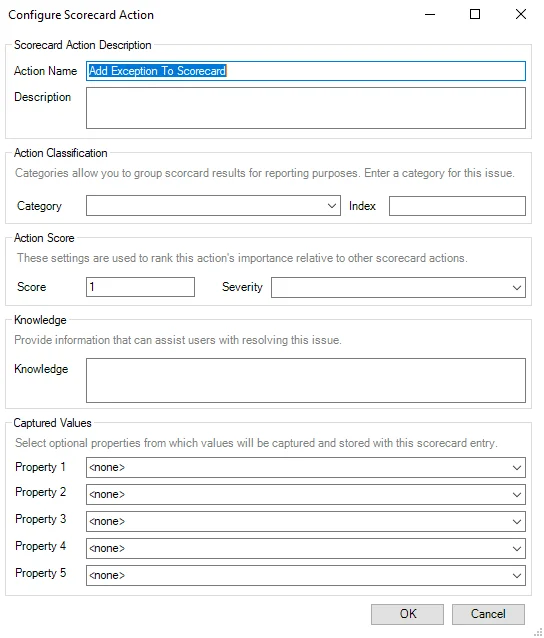Image resolution: width=544 pixels, height=638 pixels.
Task: Click the resize grip in dialog corner
Action: click(x=538, y=632)
